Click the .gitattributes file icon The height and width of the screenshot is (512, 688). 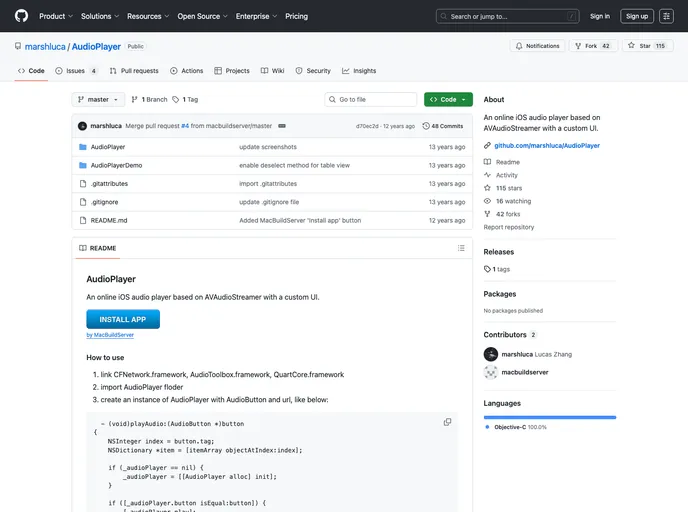82,184
